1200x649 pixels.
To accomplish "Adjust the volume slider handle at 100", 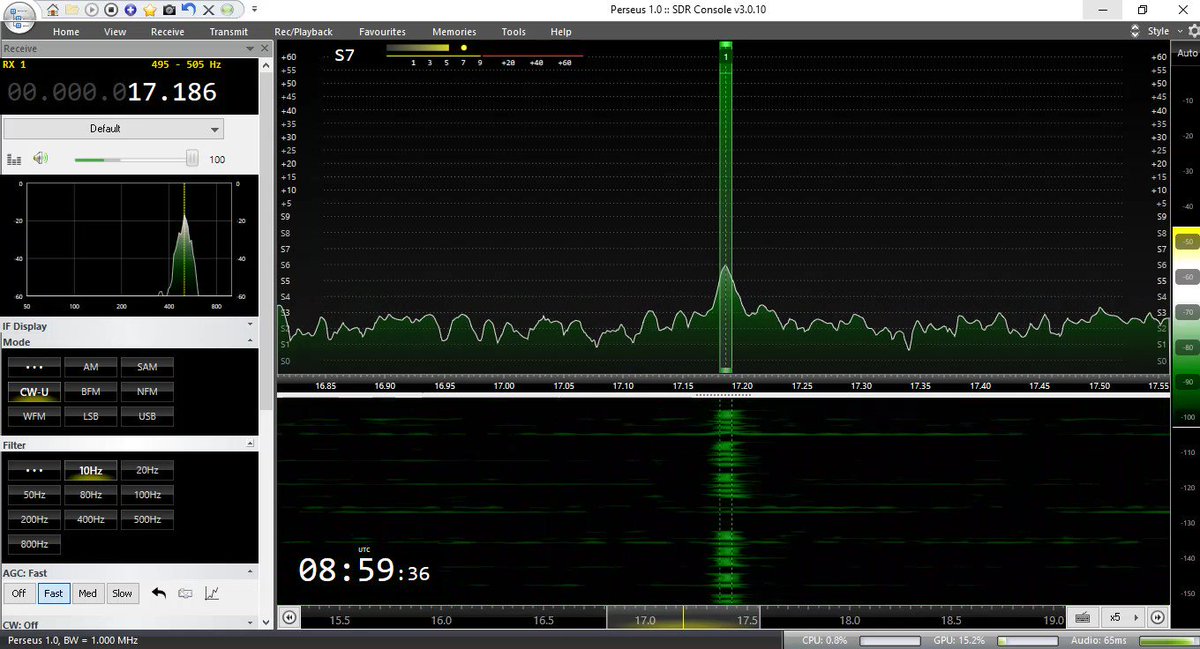I will click(x=192, y=158).
